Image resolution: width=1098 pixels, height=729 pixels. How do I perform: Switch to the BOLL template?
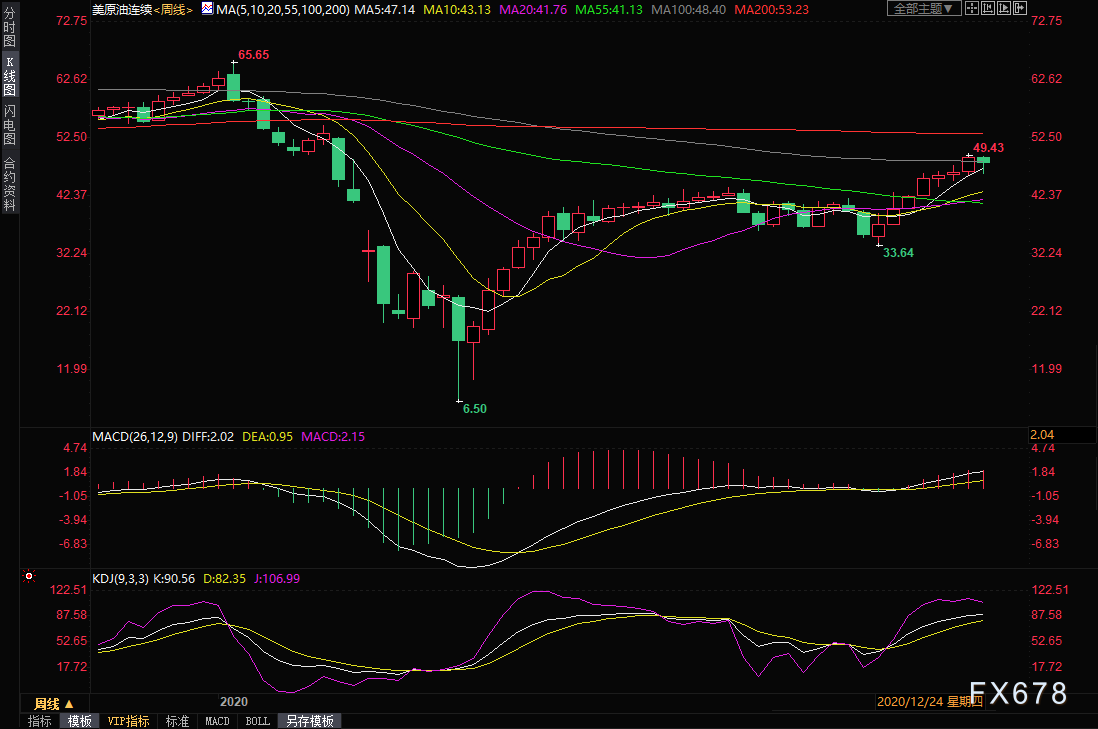[x=258, y=721]
